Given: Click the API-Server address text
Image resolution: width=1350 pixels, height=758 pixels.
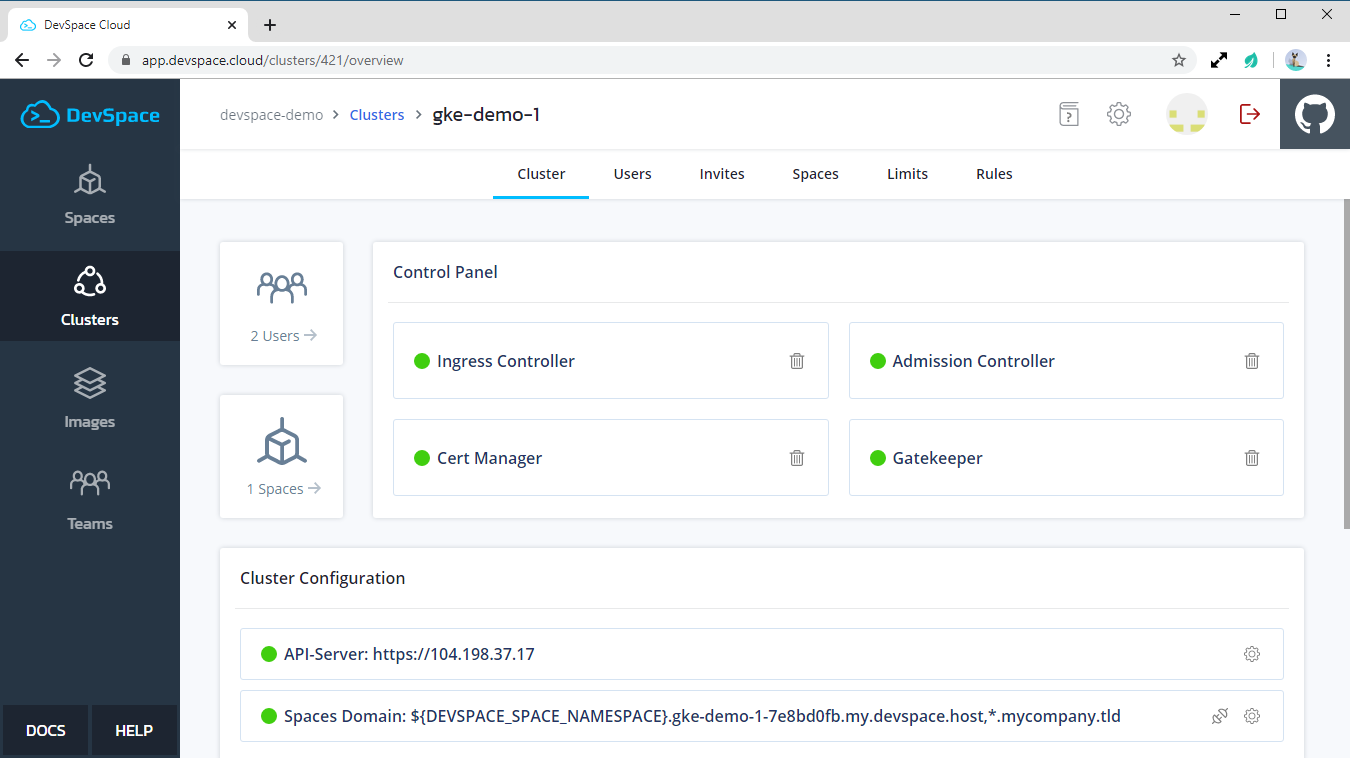Looking at the screenshot, I should click(x=409, y=654).
